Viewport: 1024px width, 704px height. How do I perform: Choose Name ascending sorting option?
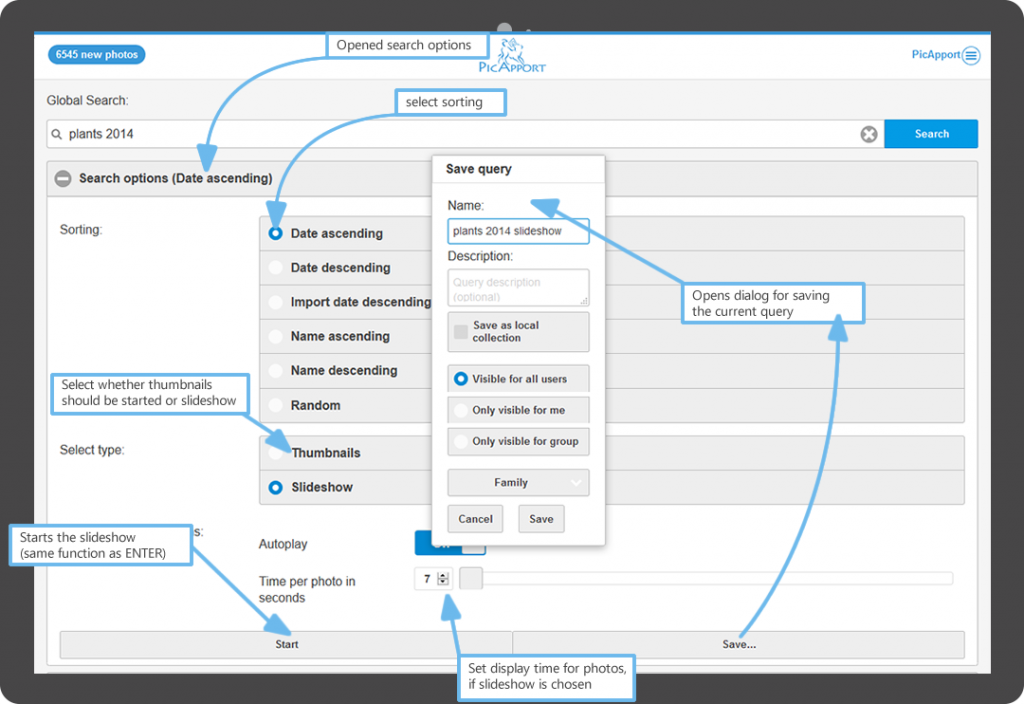click(276, 336)
